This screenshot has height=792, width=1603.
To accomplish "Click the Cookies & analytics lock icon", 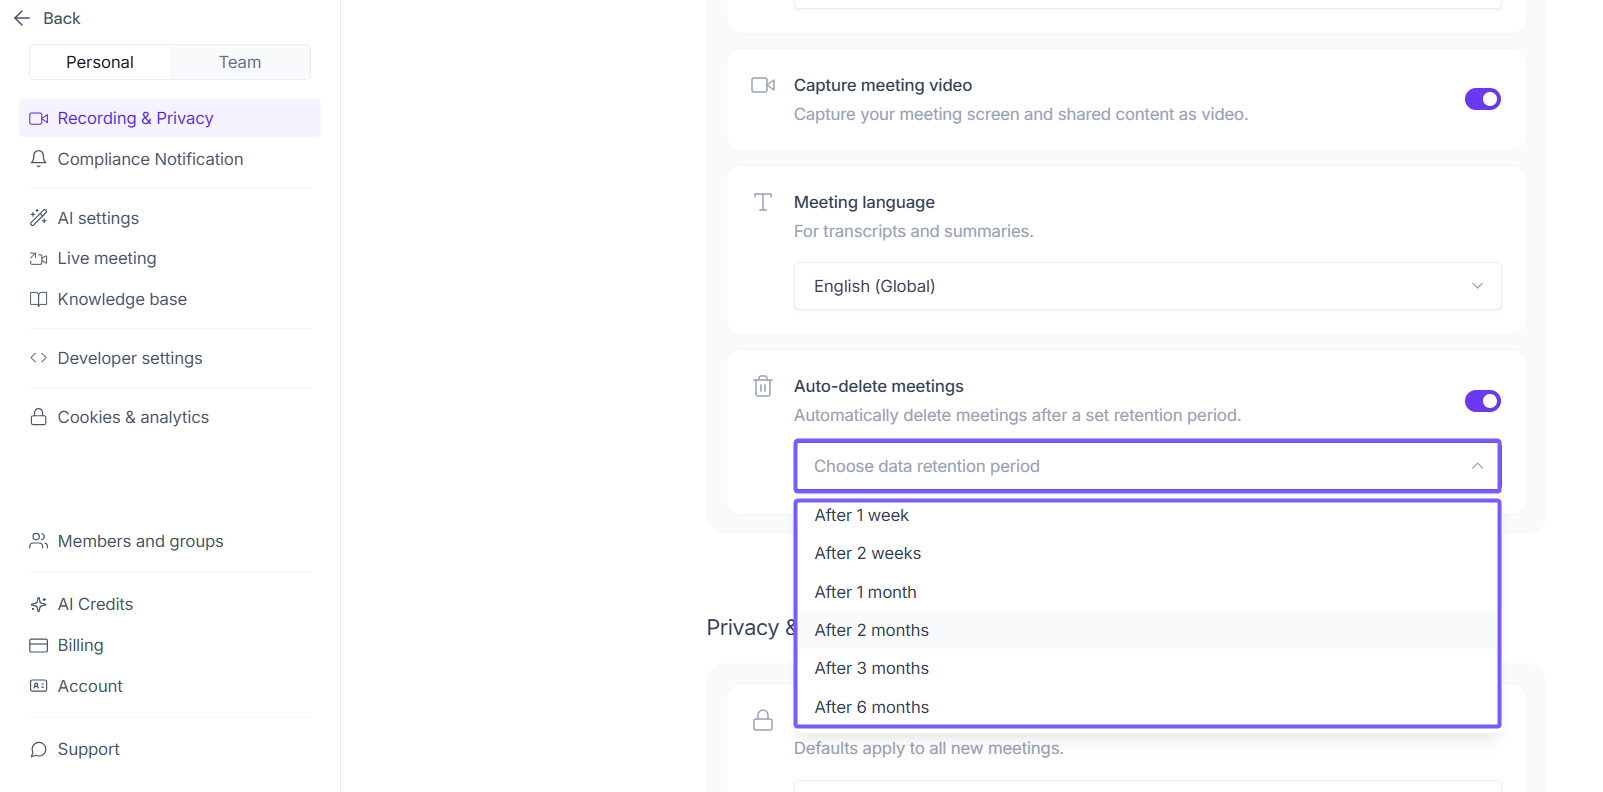I will click(x=39, y=417).
